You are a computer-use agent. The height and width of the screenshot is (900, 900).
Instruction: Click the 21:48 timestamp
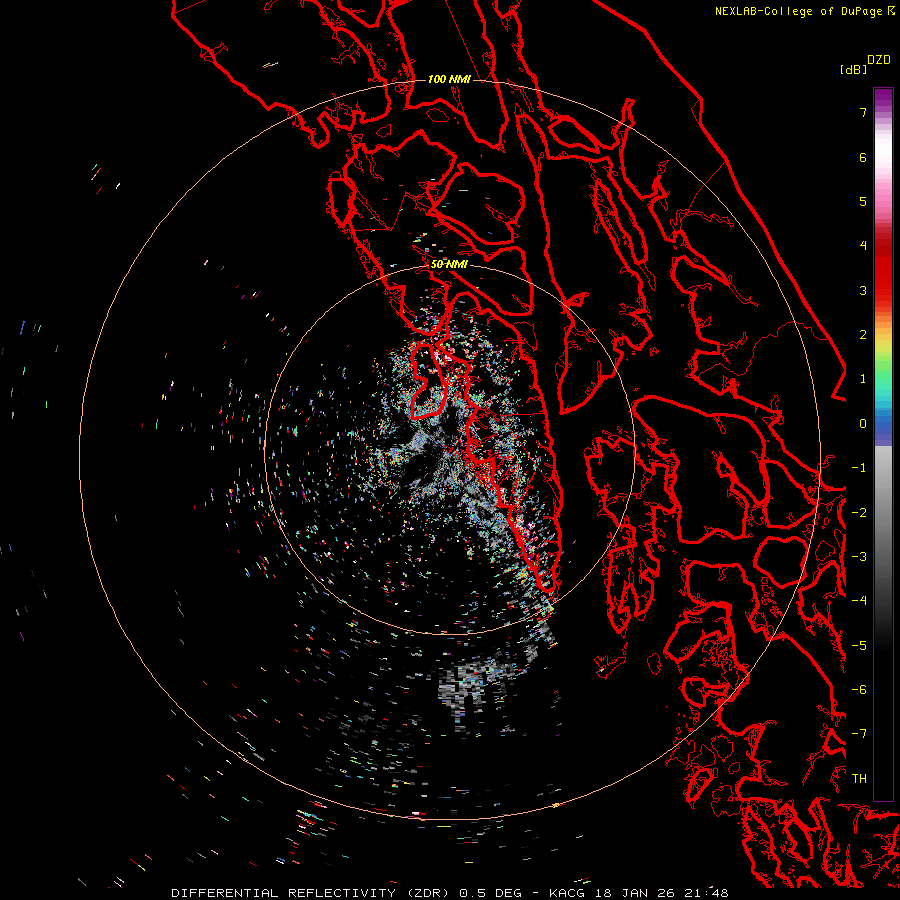[x=706, y=893]
